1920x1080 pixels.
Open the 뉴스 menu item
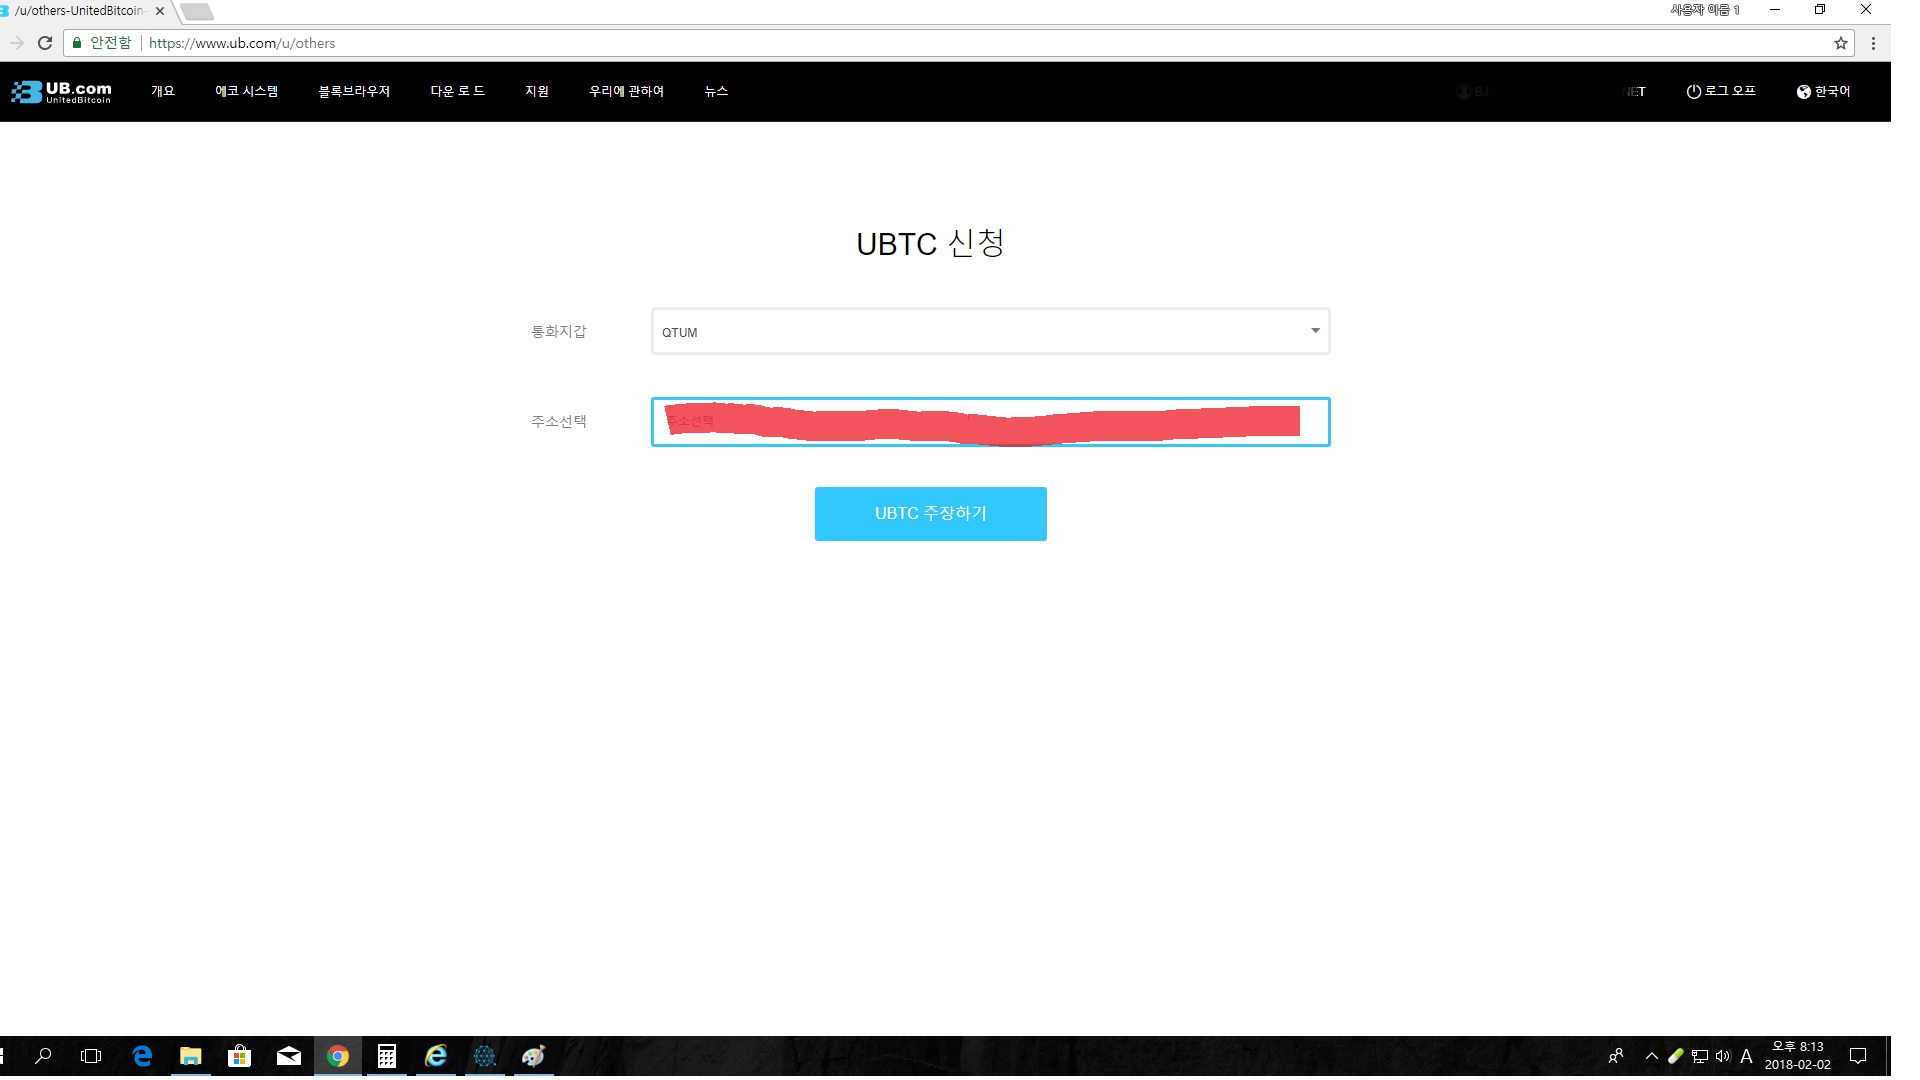pyautogui.click(x=716, y=91)
